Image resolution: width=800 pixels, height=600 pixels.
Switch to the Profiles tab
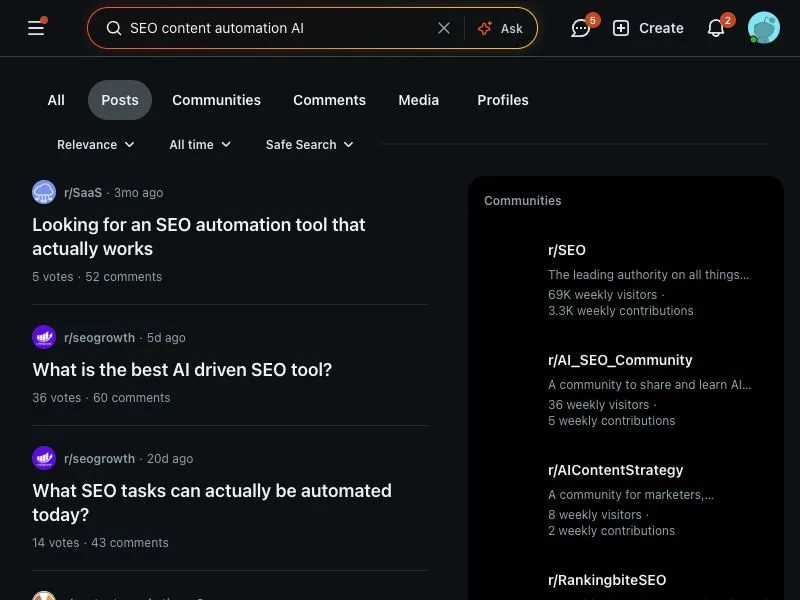pos(503,100)
